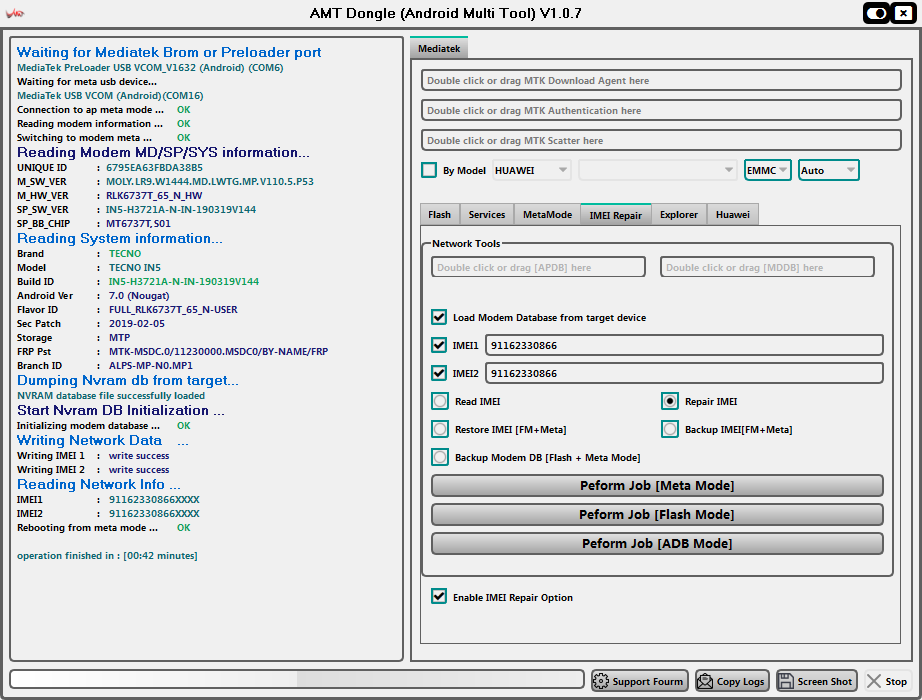The image size is (922, 700).
Task: Uncheck Load Modem Database from target device
Action: point(439,317)
